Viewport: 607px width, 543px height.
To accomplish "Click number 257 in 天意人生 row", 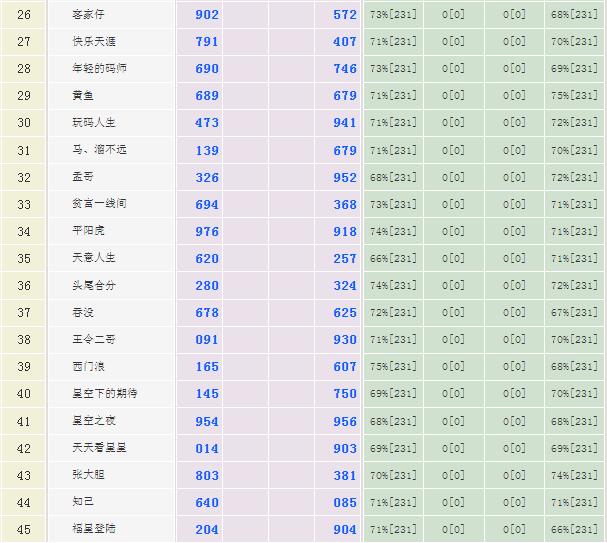I will [345, 258].
